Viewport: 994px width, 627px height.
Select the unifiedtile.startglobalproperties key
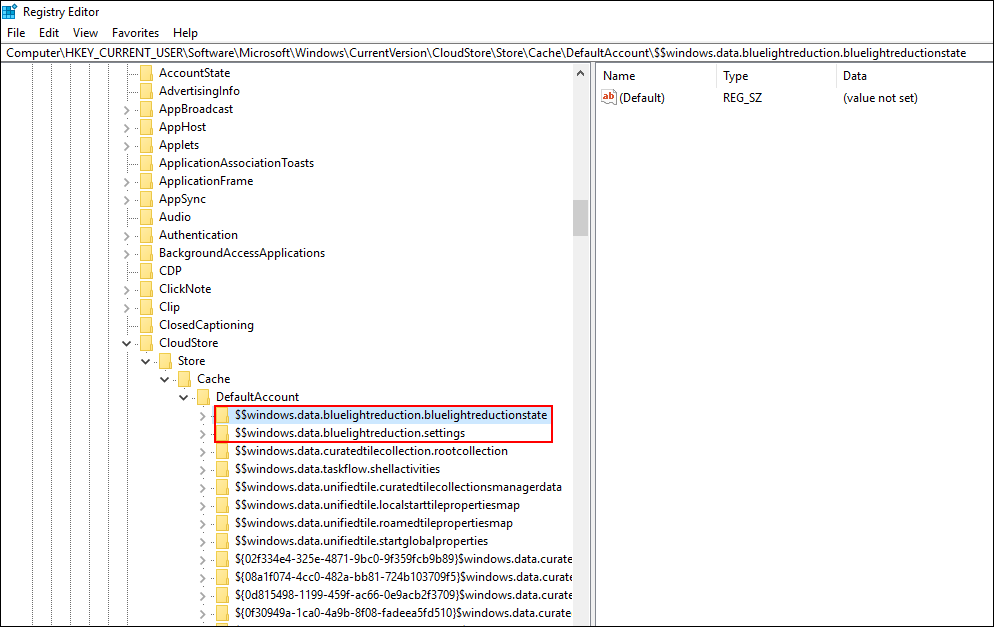pyautogui.click(x=361, y=541)
